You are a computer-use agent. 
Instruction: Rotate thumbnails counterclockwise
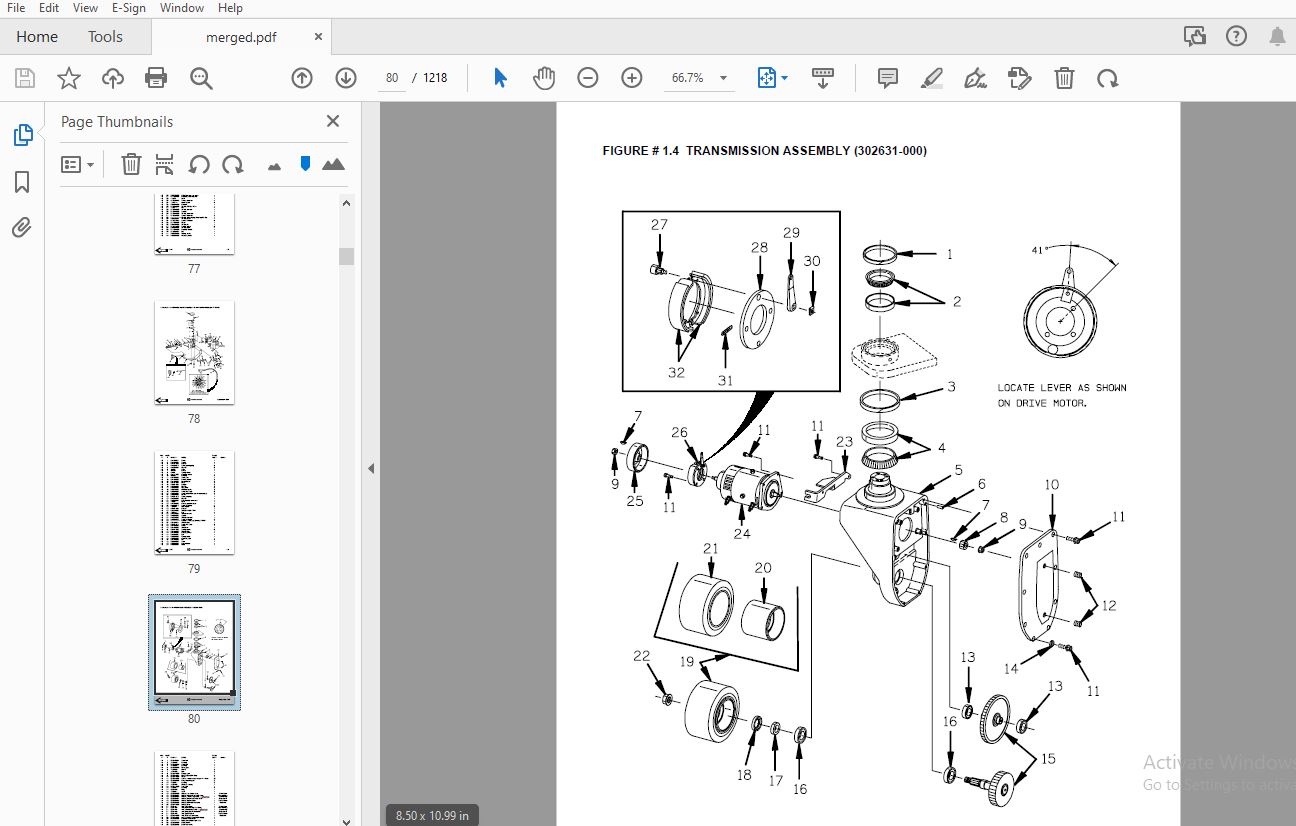pyautogui.click(x=199, y=164)
